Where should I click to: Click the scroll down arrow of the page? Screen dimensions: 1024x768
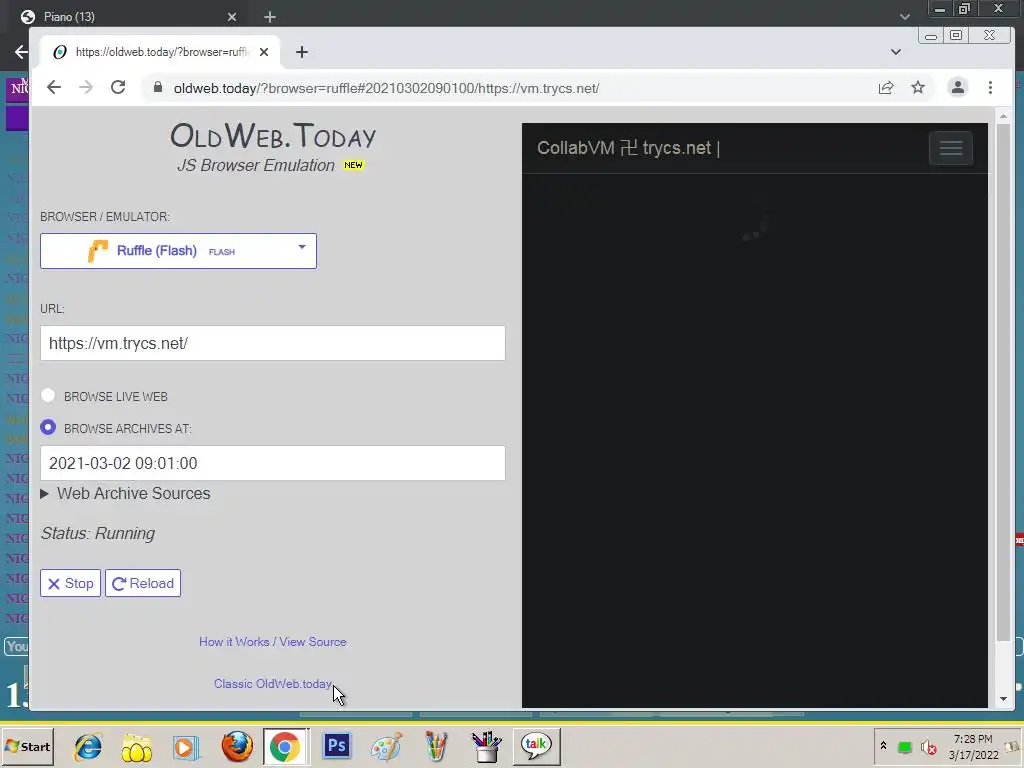tap(1003, 699)
